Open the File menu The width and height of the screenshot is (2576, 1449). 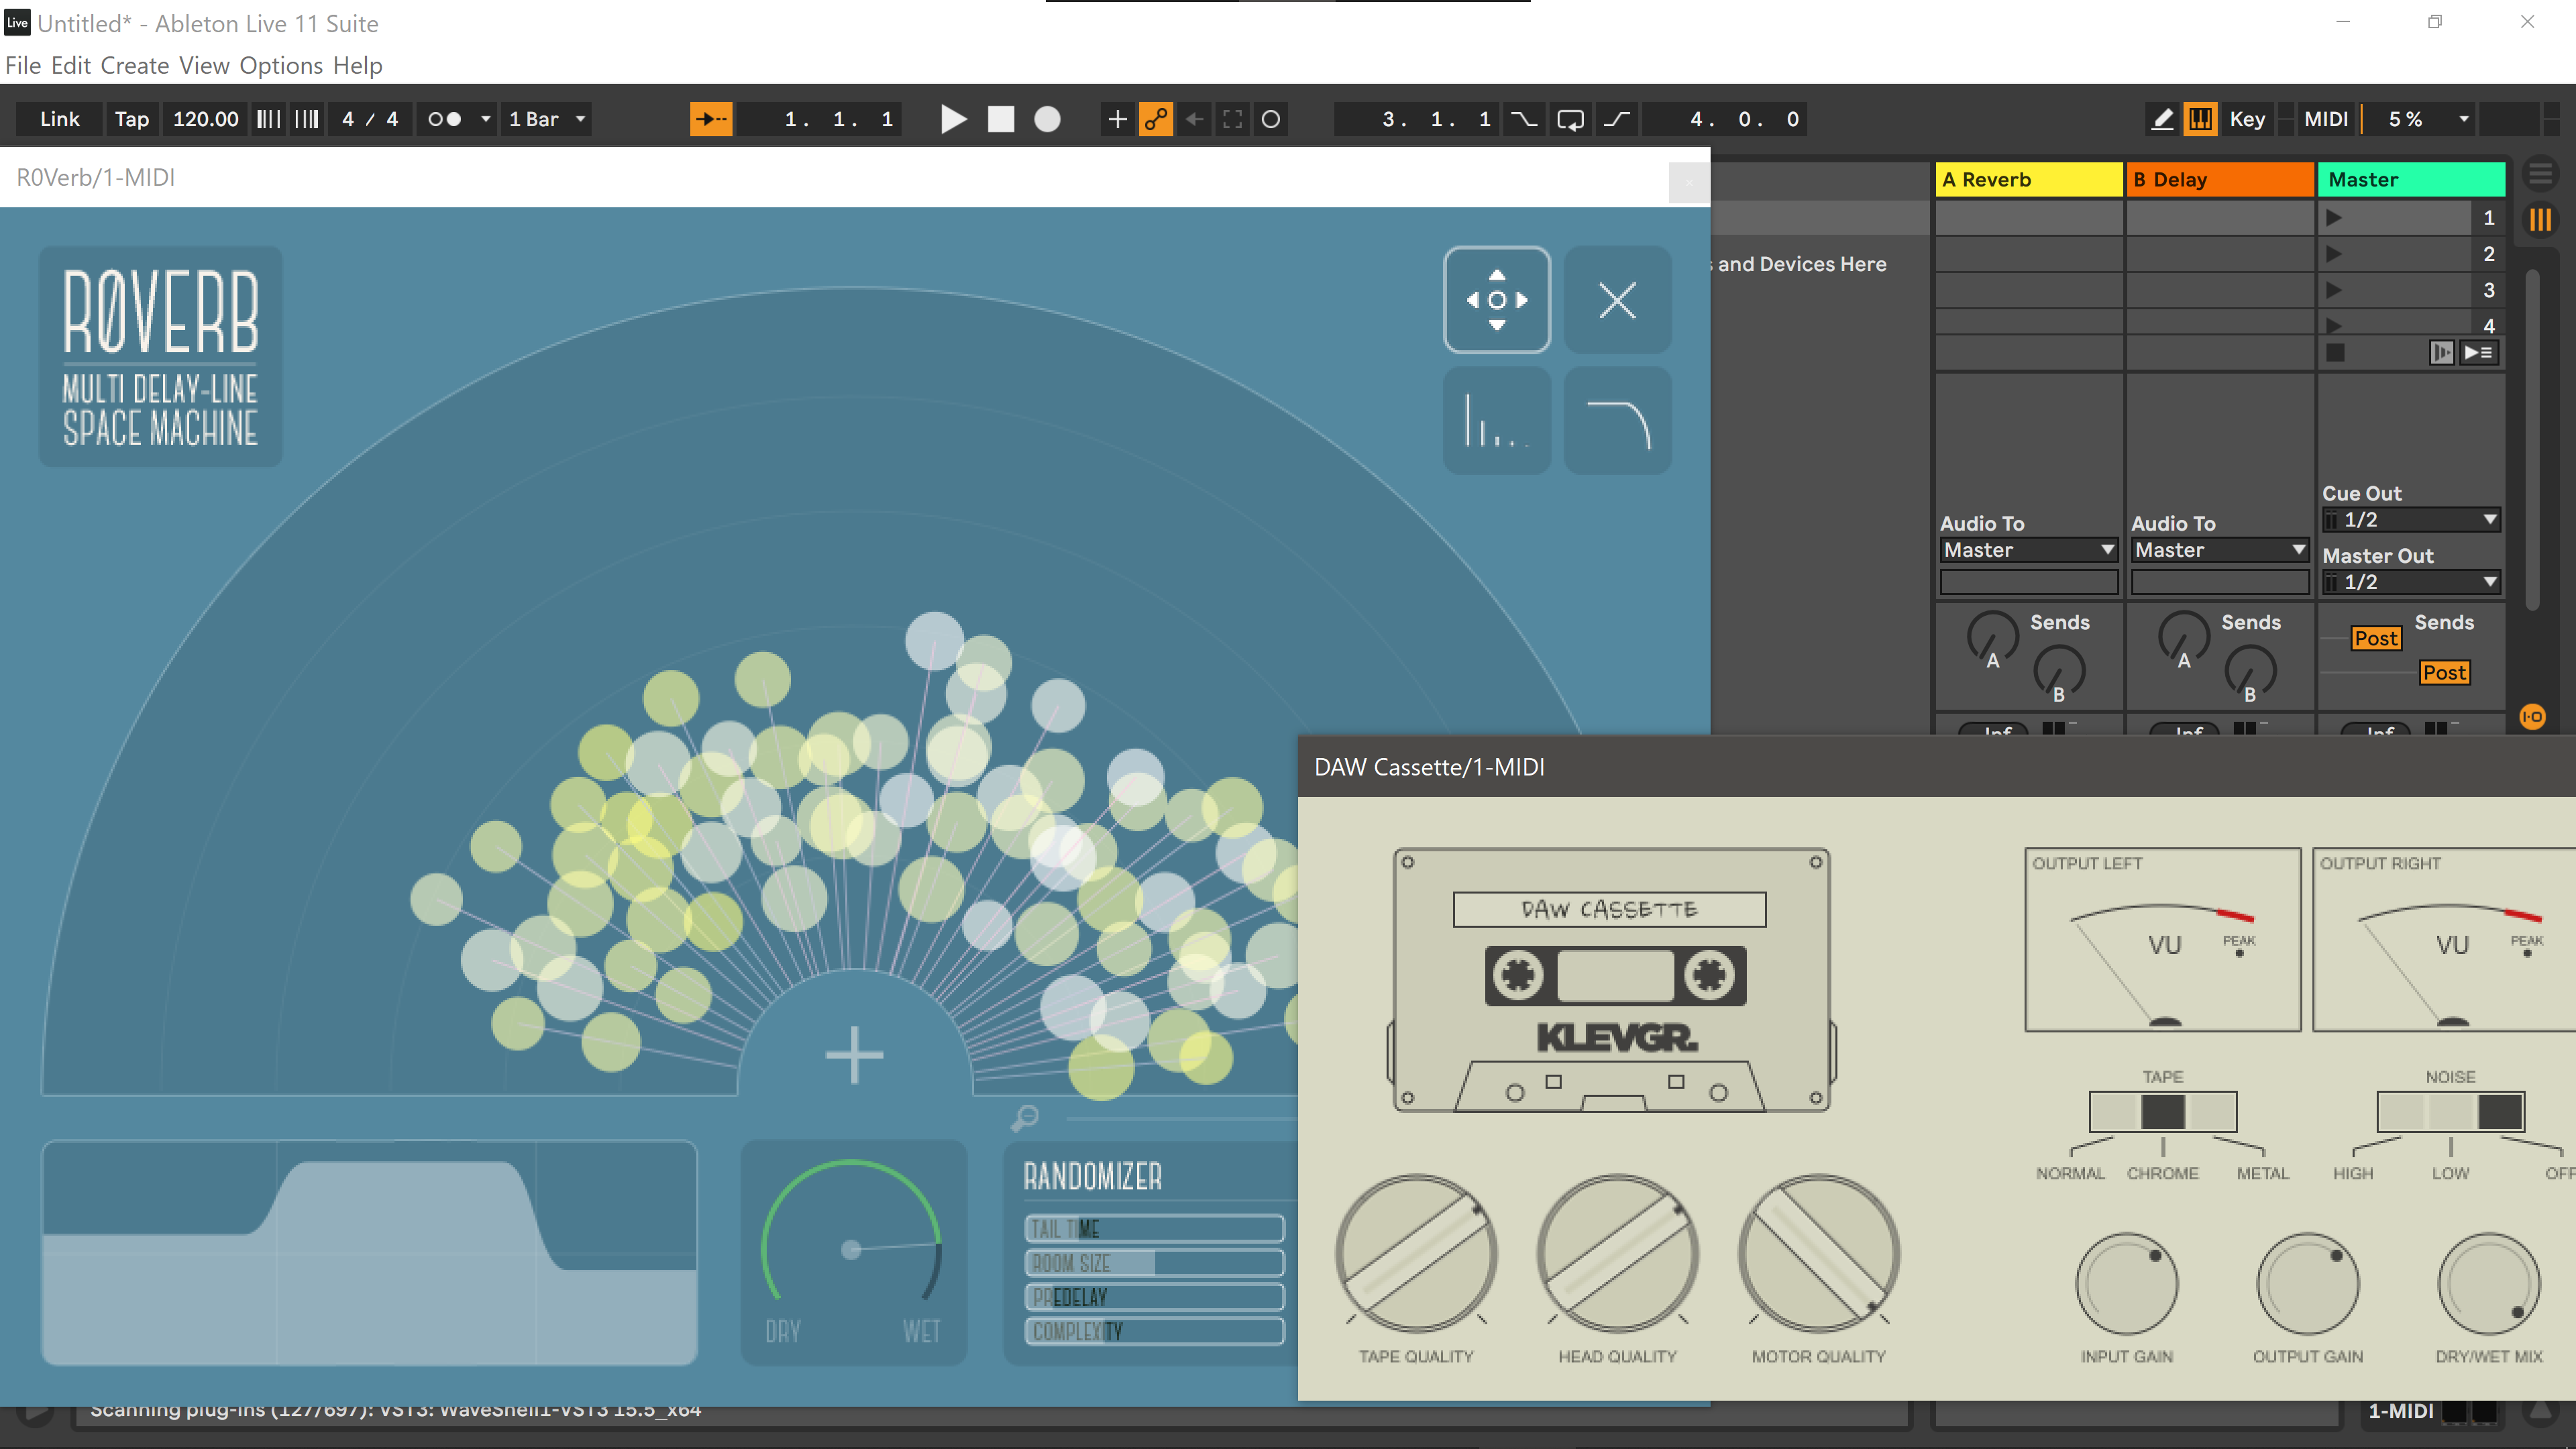tap(23, 66)
